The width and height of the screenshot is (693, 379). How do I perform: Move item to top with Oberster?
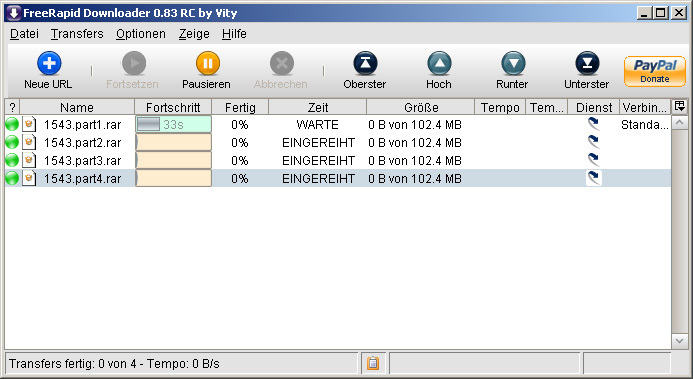click(x=365, y=71)
